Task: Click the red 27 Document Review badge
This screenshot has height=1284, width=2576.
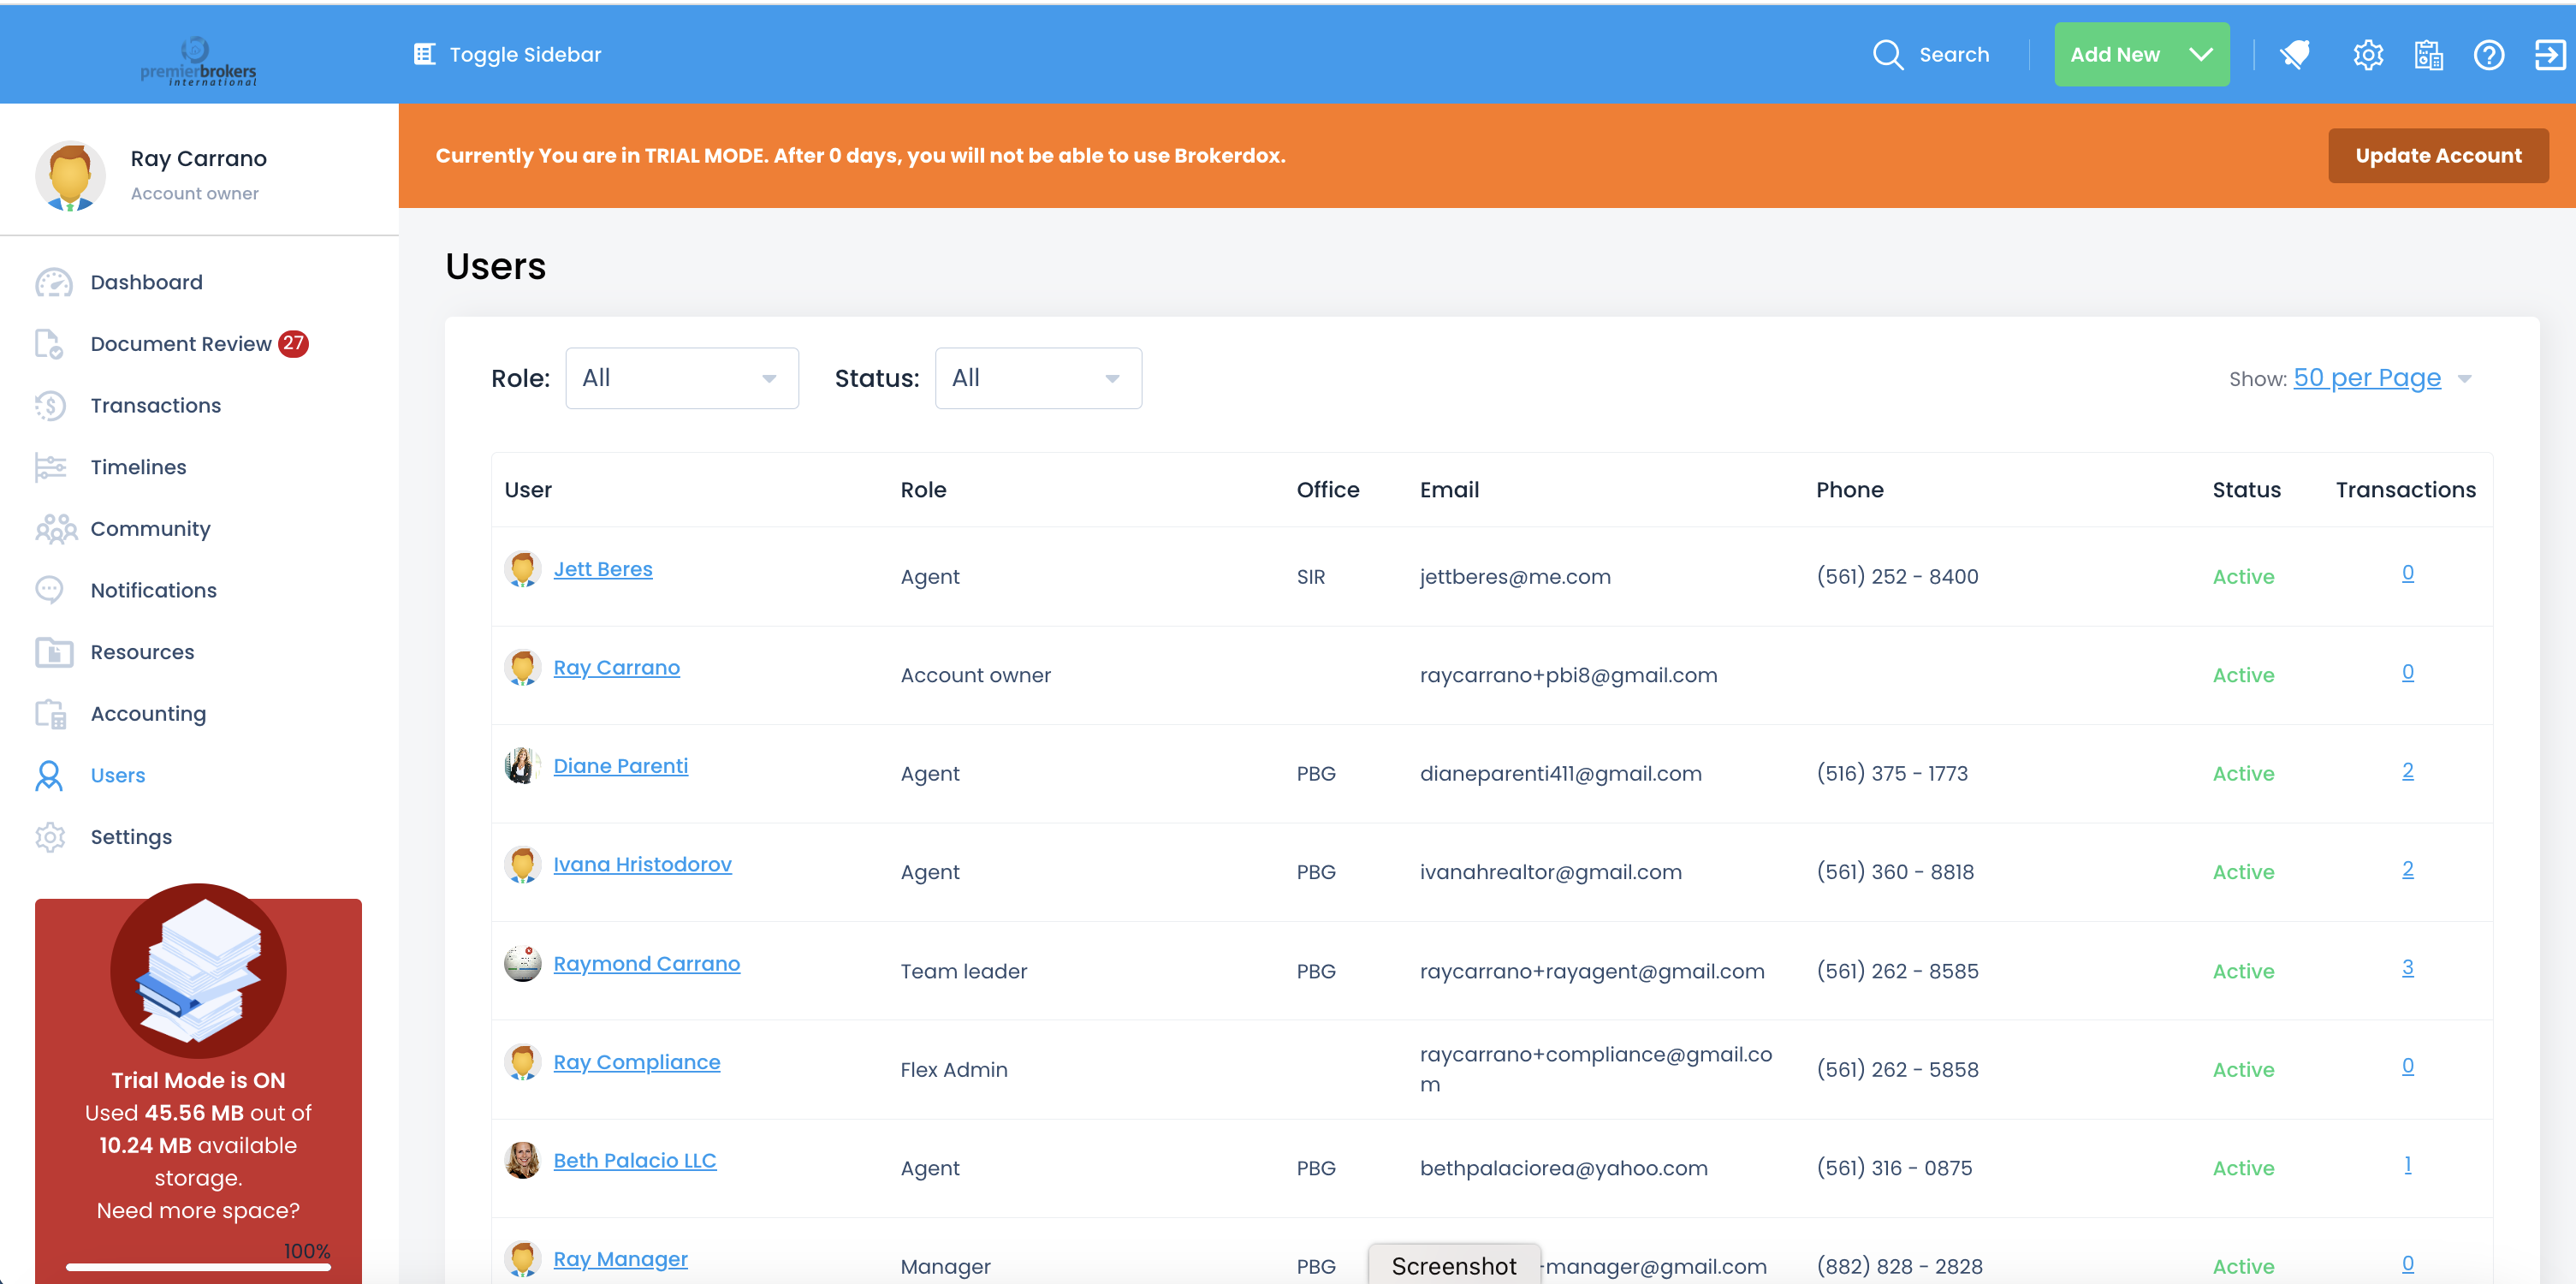Action: point(293,343)
